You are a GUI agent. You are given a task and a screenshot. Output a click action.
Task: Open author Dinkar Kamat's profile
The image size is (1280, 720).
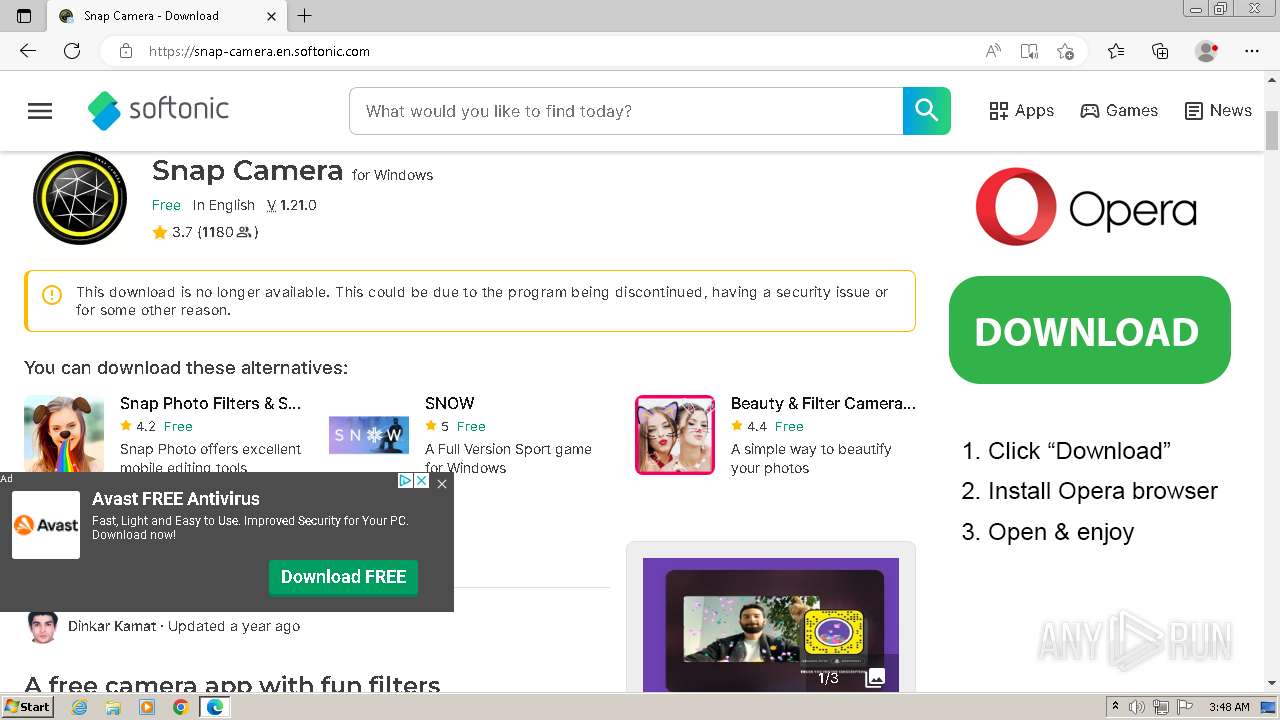[112, 626]
